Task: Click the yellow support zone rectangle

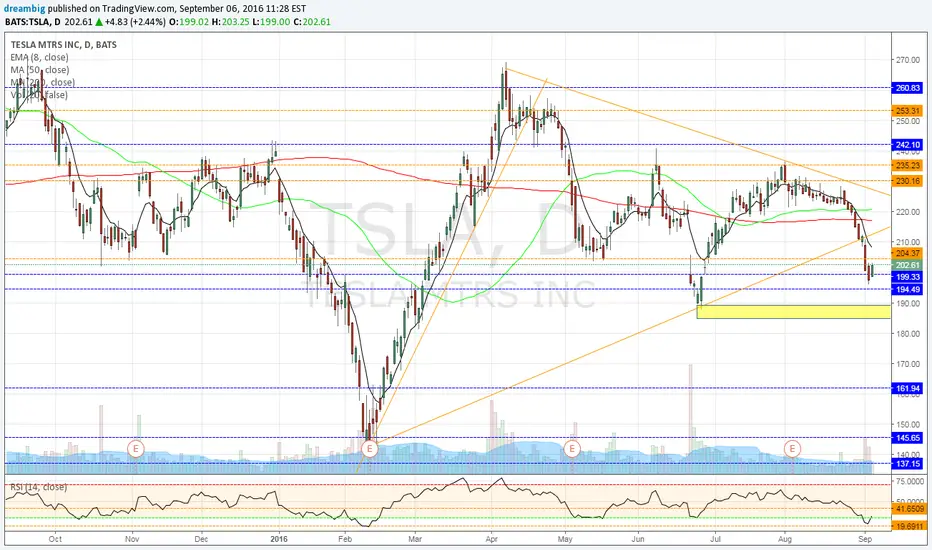Action: (x=794, y=312)
